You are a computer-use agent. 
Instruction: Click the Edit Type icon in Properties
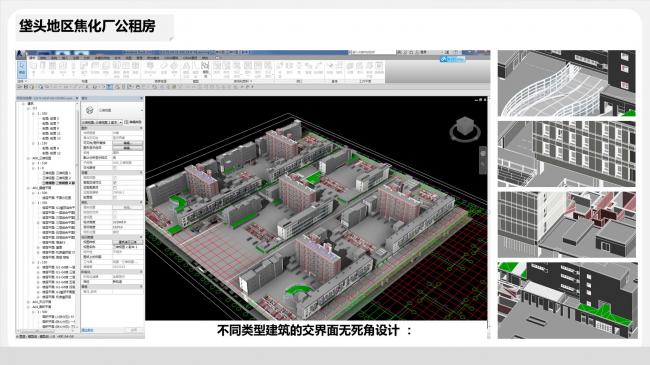coord(126,122)
